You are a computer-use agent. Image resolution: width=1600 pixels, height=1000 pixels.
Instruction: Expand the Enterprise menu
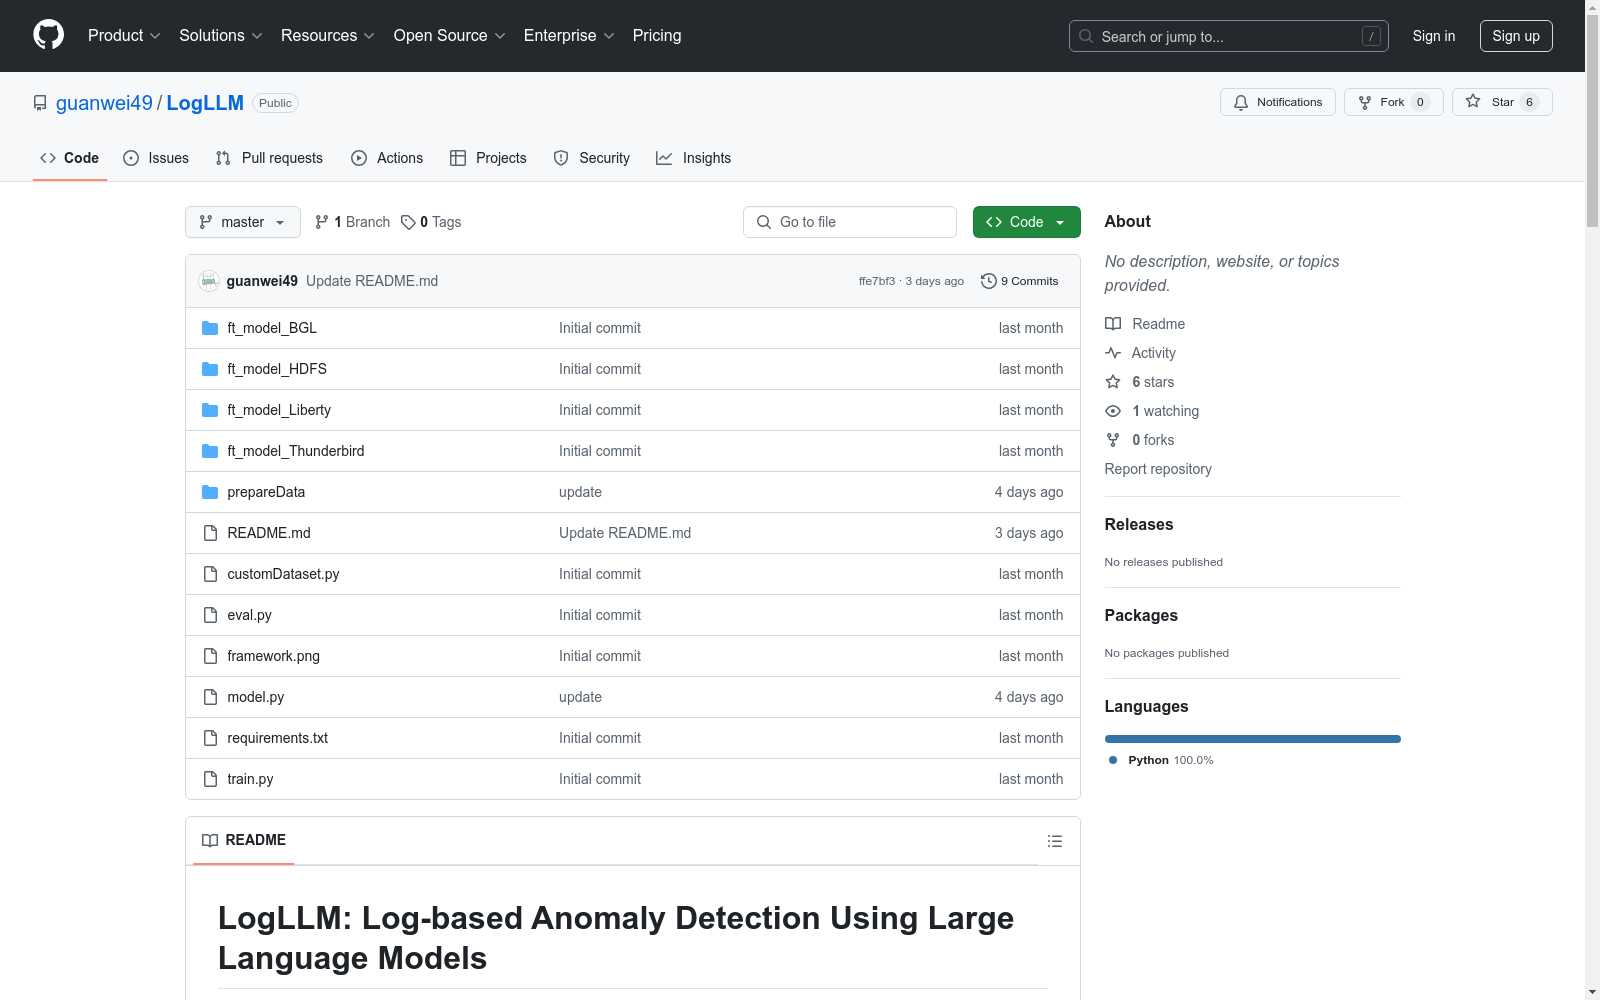pos(569,35)
